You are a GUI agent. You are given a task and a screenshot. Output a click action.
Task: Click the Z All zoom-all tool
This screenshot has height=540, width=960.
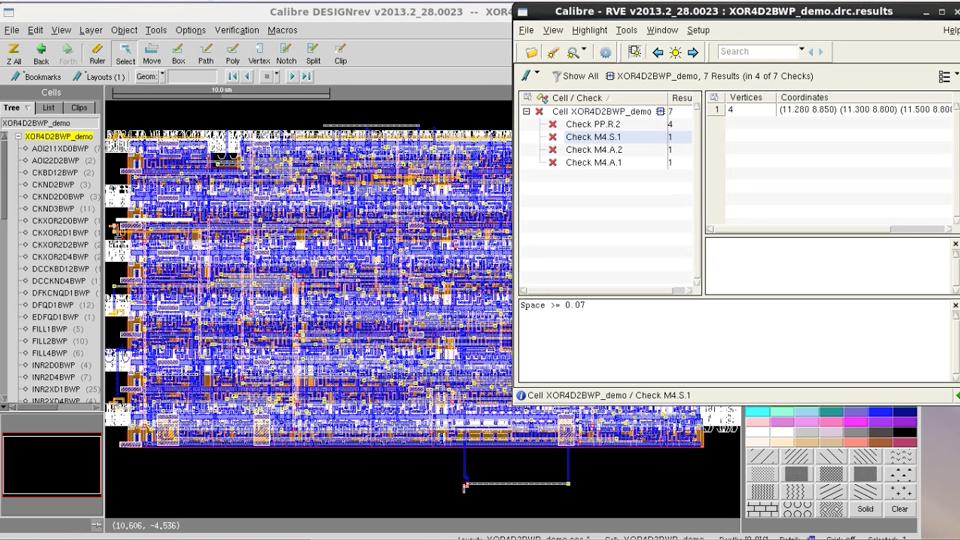(13, 54)
